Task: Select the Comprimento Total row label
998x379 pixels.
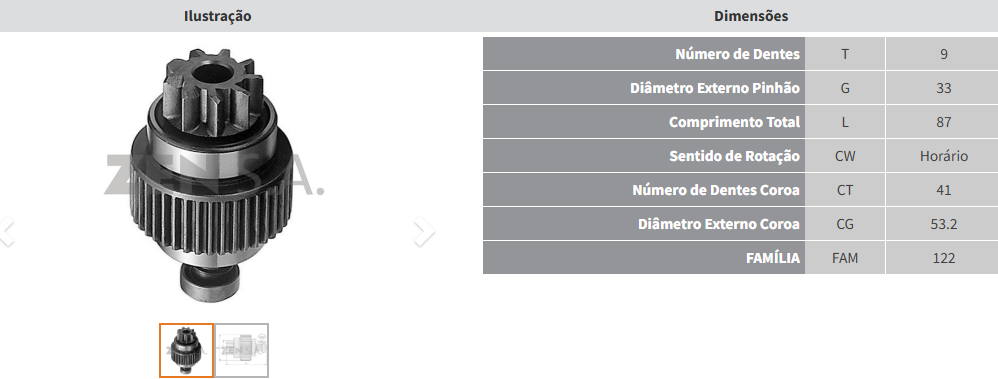Action: (734, 122)
